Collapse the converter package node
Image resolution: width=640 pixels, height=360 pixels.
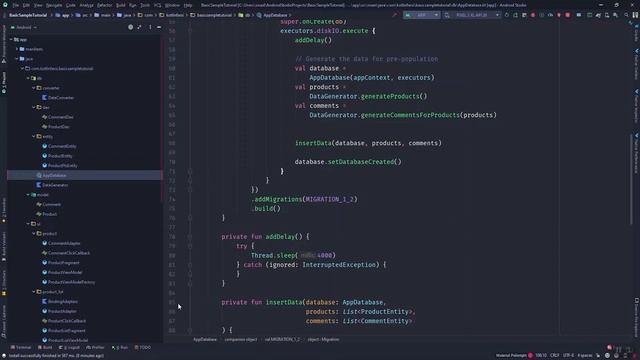33,88
